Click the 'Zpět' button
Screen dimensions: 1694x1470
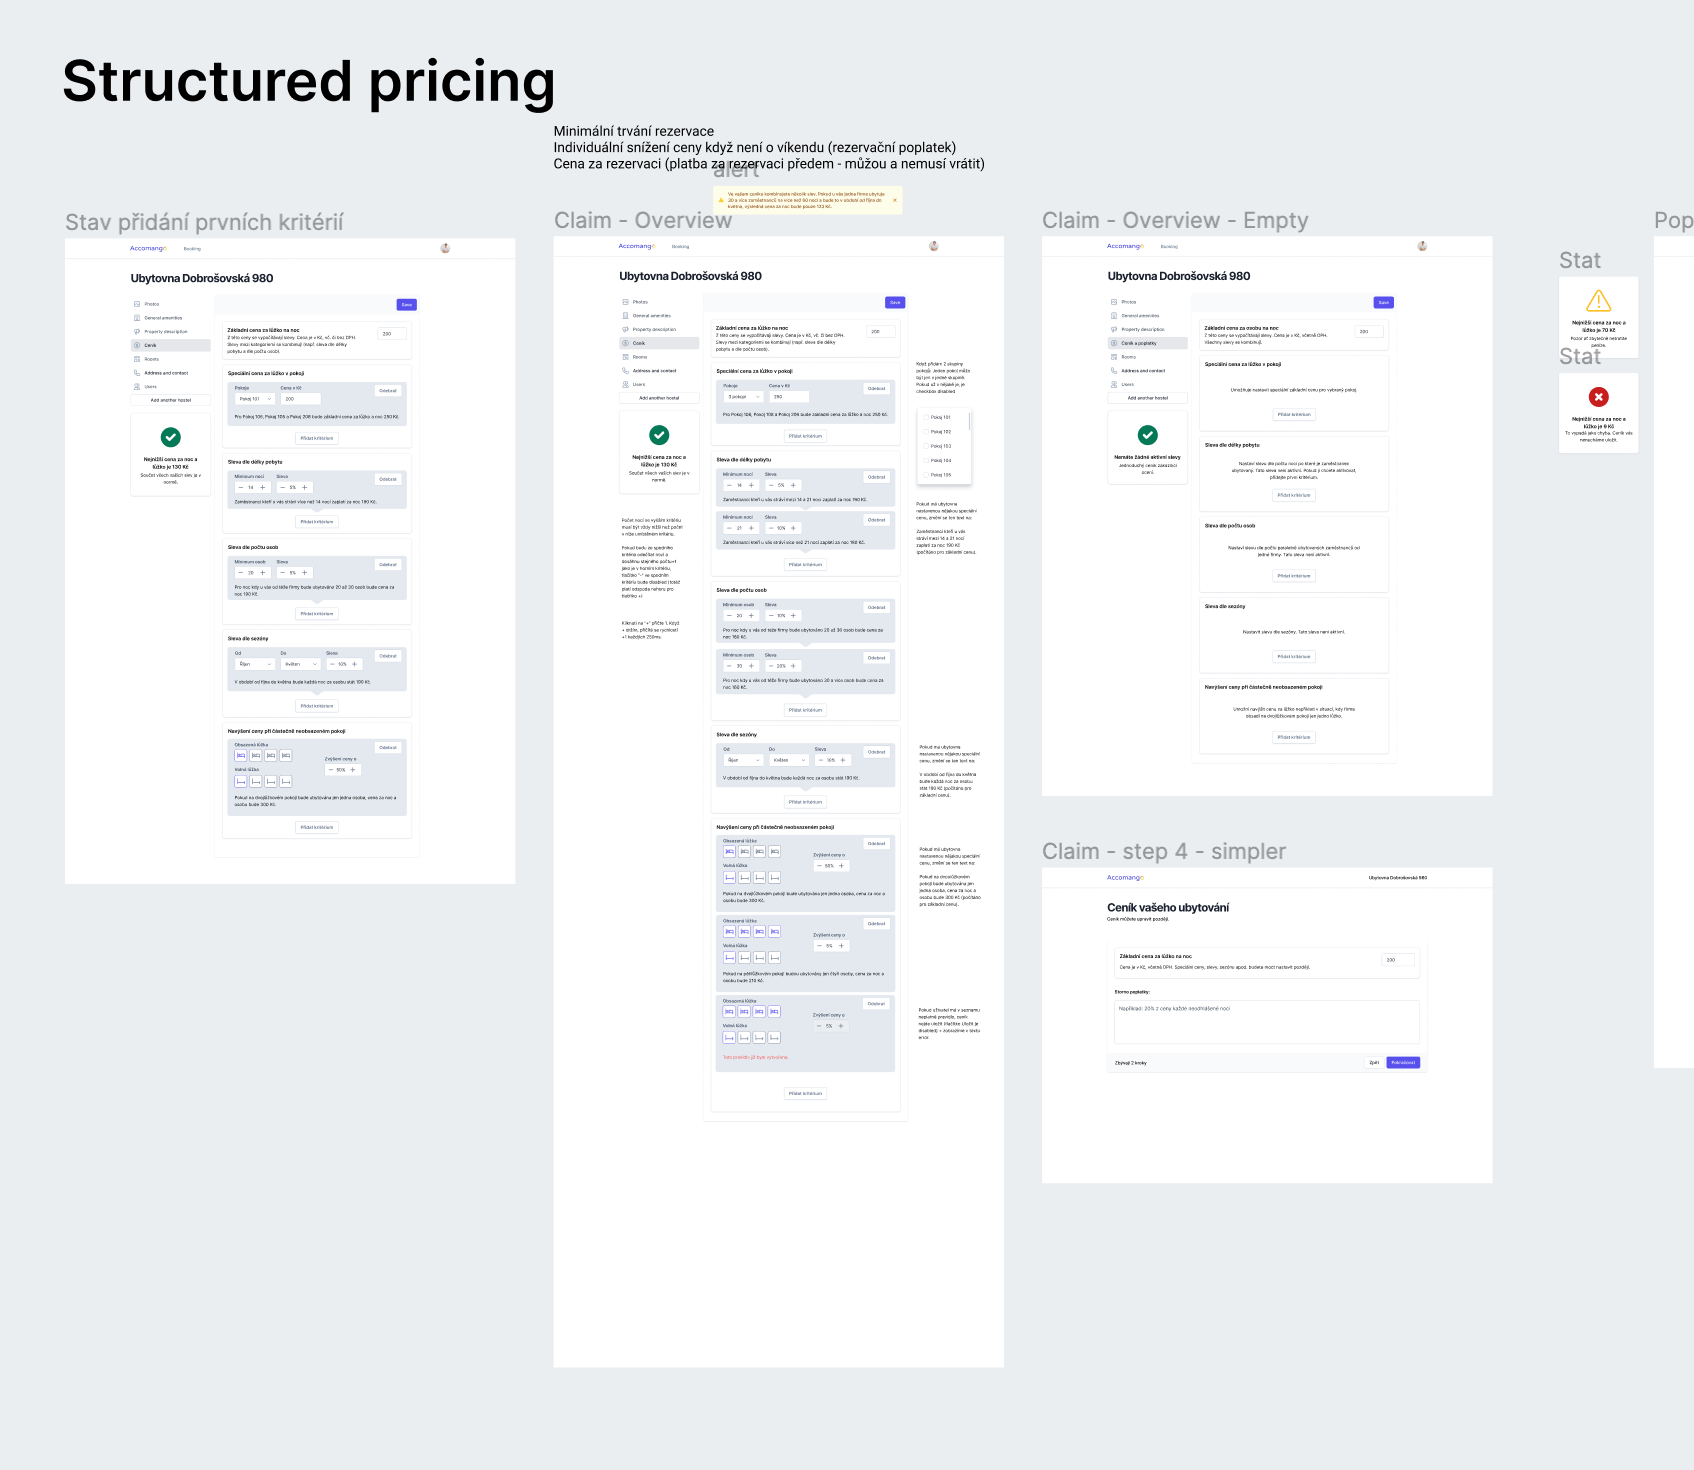click(x=1374, y=1063)
